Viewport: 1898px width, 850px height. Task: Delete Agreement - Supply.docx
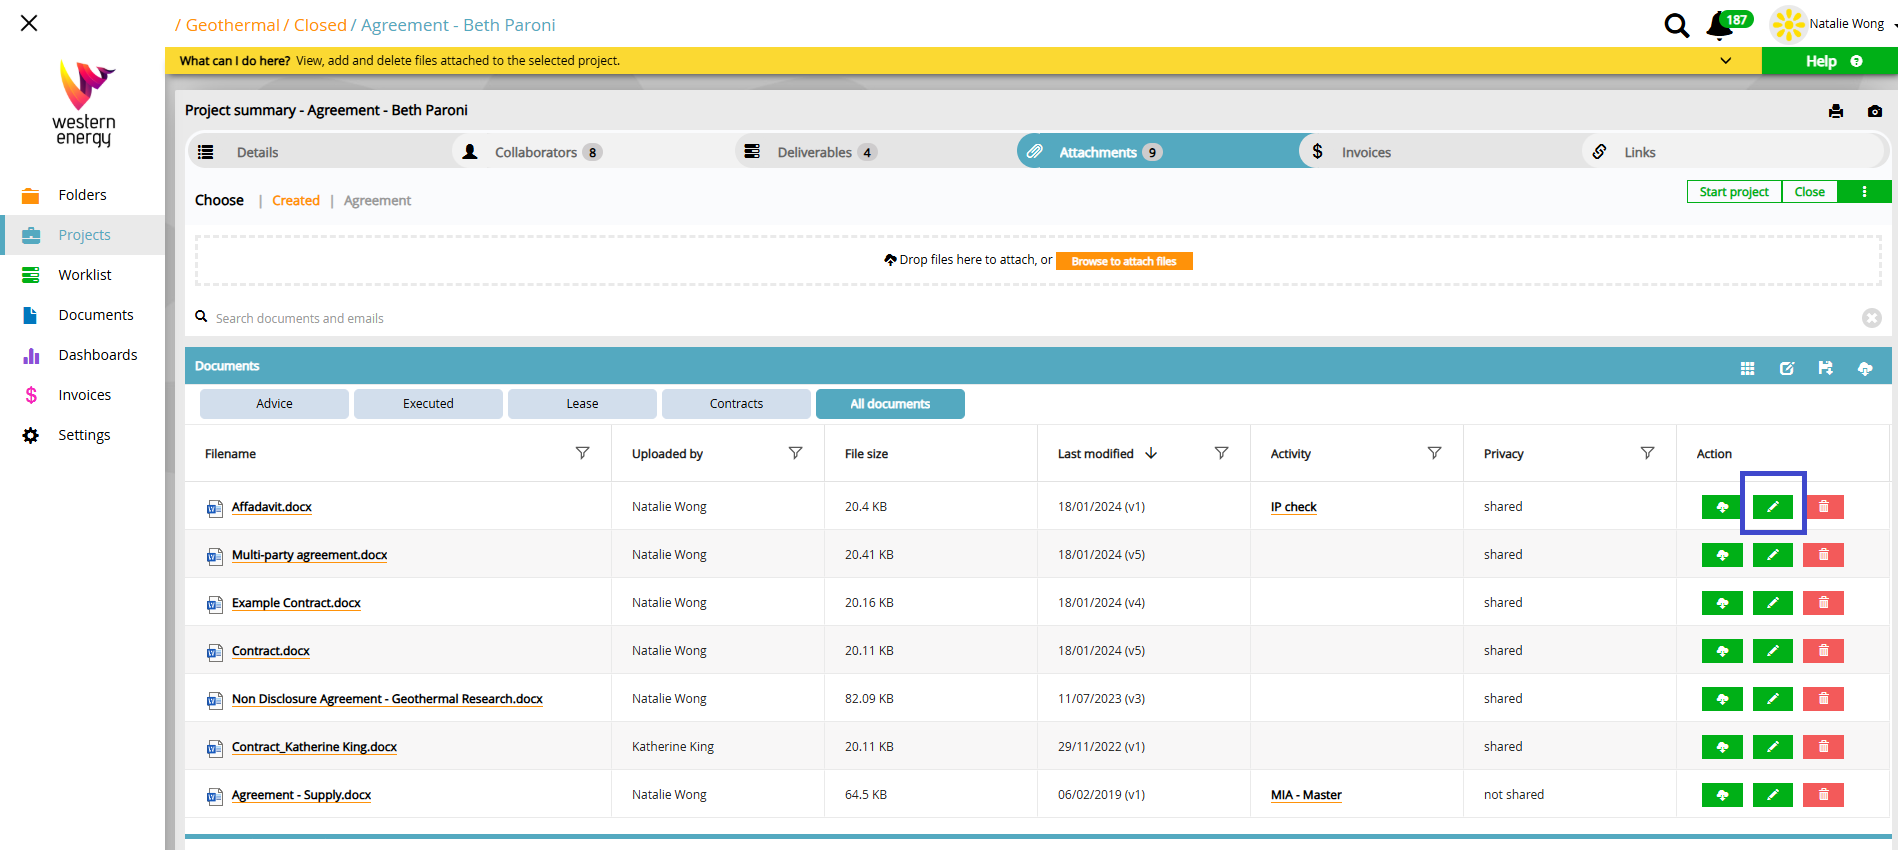1823,795
